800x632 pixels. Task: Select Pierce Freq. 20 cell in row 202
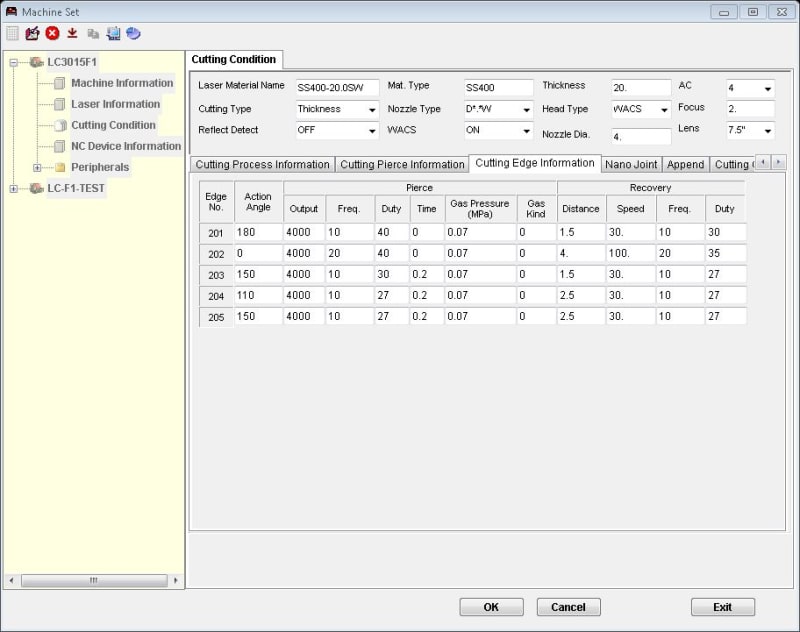click(349, 253)
